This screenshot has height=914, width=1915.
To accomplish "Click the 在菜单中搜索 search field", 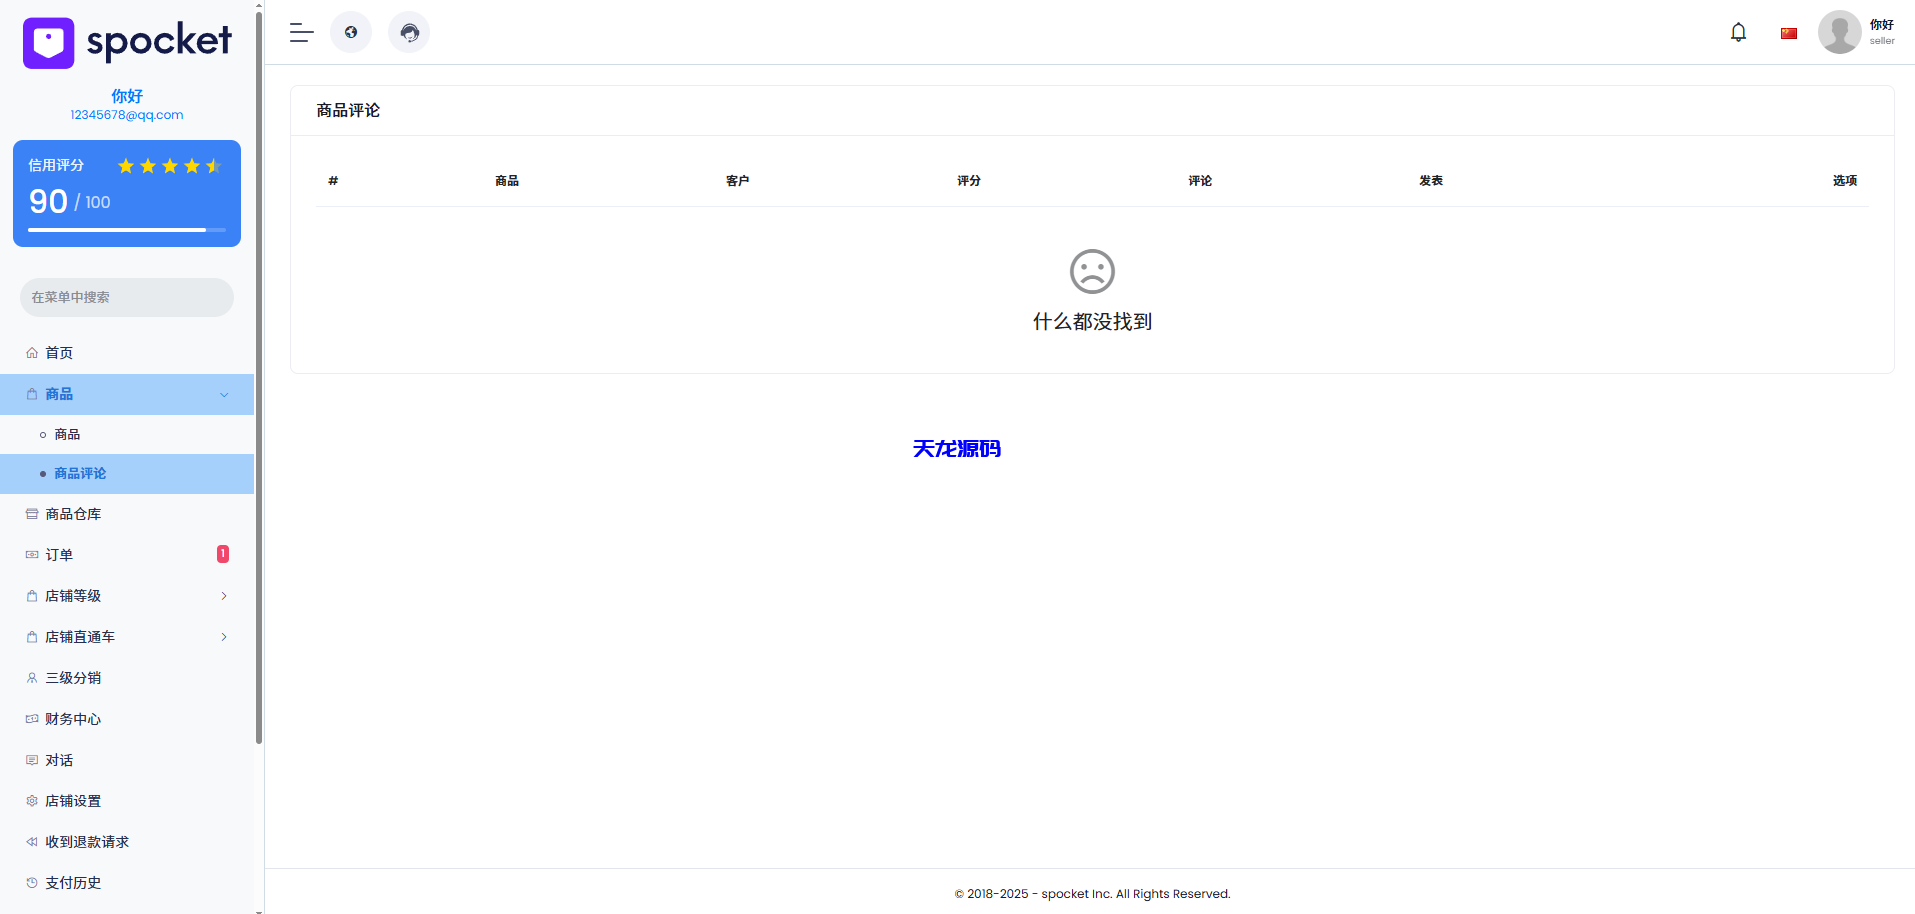I will [x=126, y=297].
